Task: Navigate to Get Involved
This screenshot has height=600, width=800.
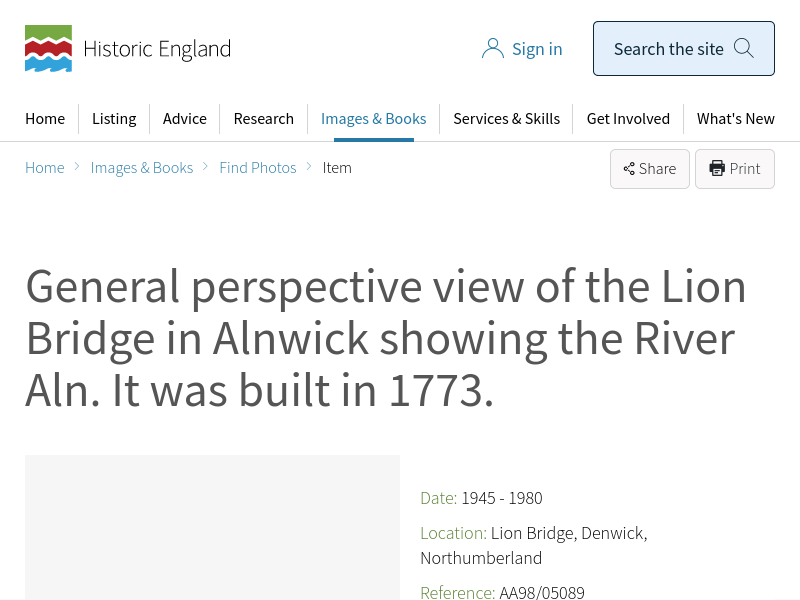Action: tap(628, 118)
